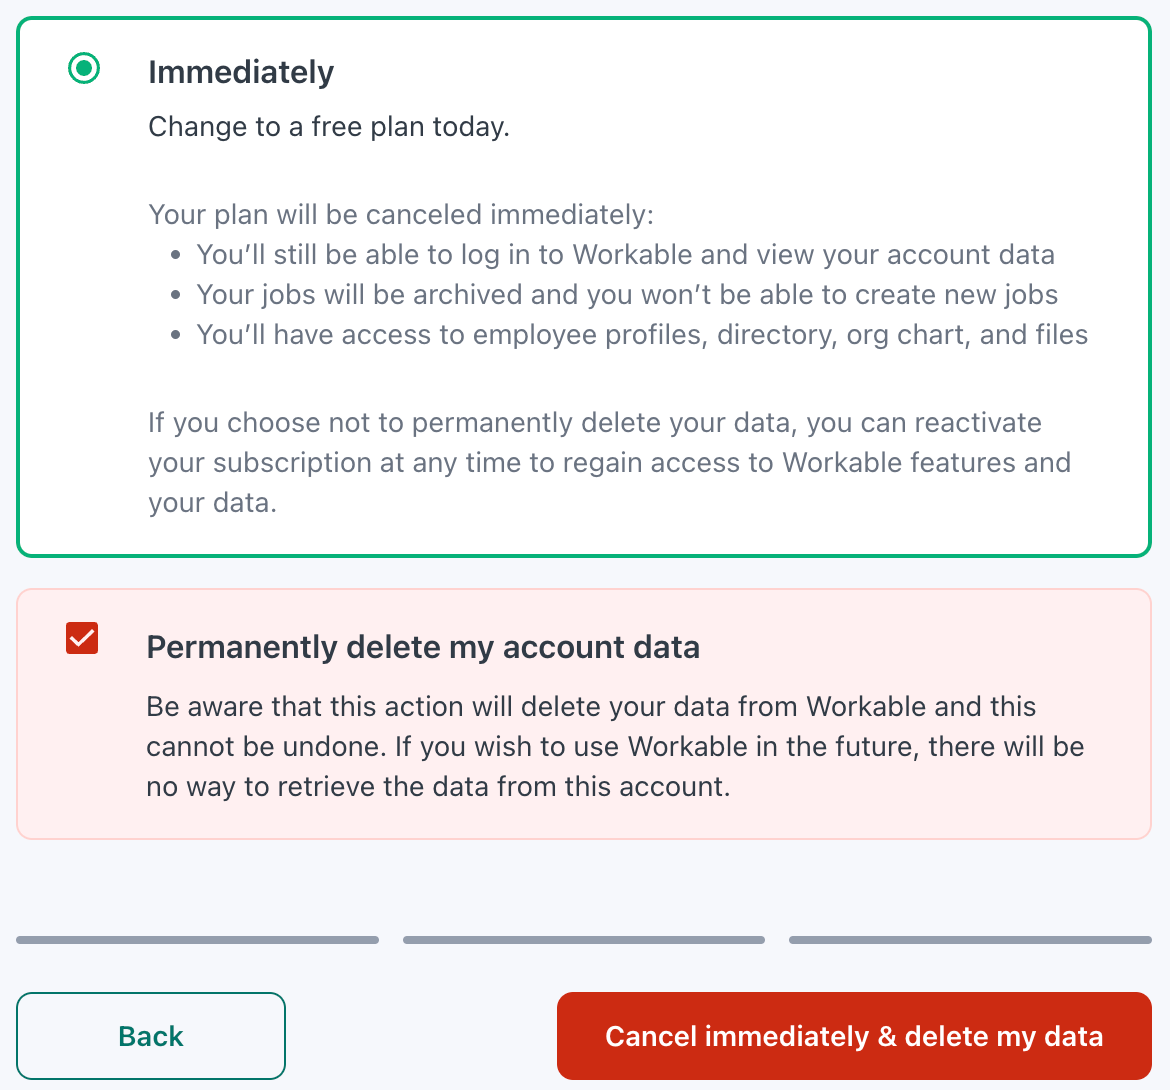Click "Change to a free plan today." text
Image resolution: width=1170 pixels, height=1090 pixels.
click(x=329, y=127)
